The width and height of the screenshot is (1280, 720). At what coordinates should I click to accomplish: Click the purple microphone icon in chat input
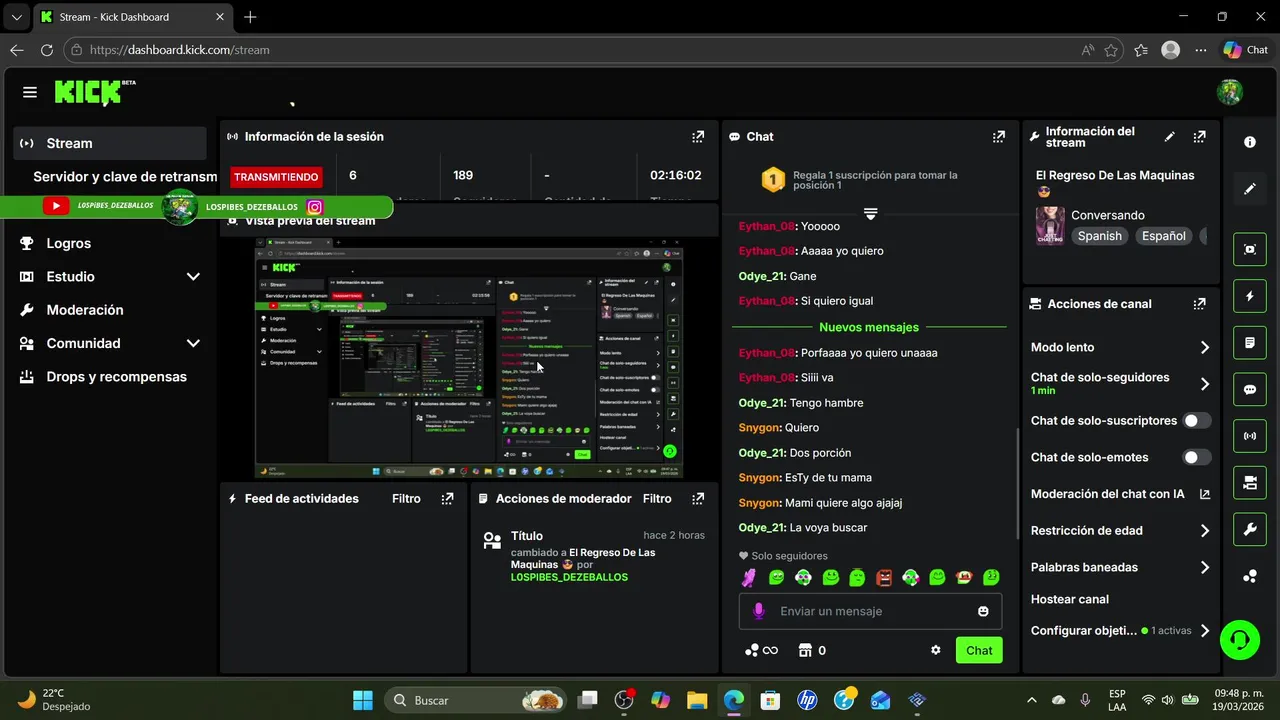[x=758, y=611]
